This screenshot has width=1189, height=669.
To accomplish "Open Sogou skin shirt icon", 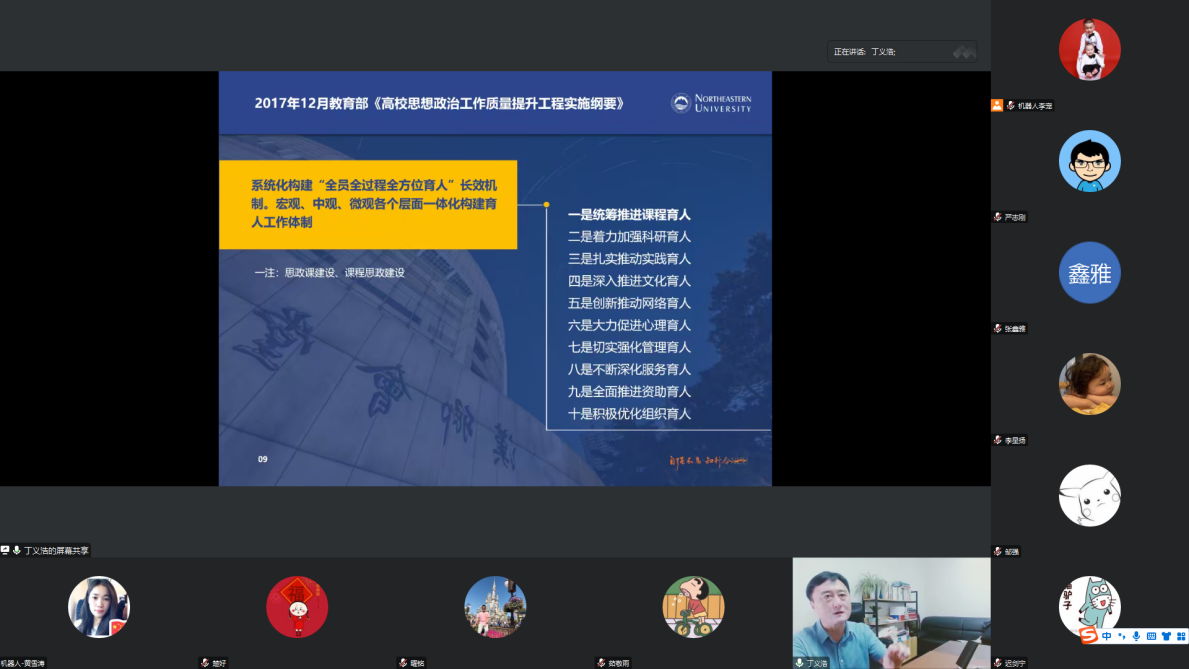I will (x=1165, y=636).
